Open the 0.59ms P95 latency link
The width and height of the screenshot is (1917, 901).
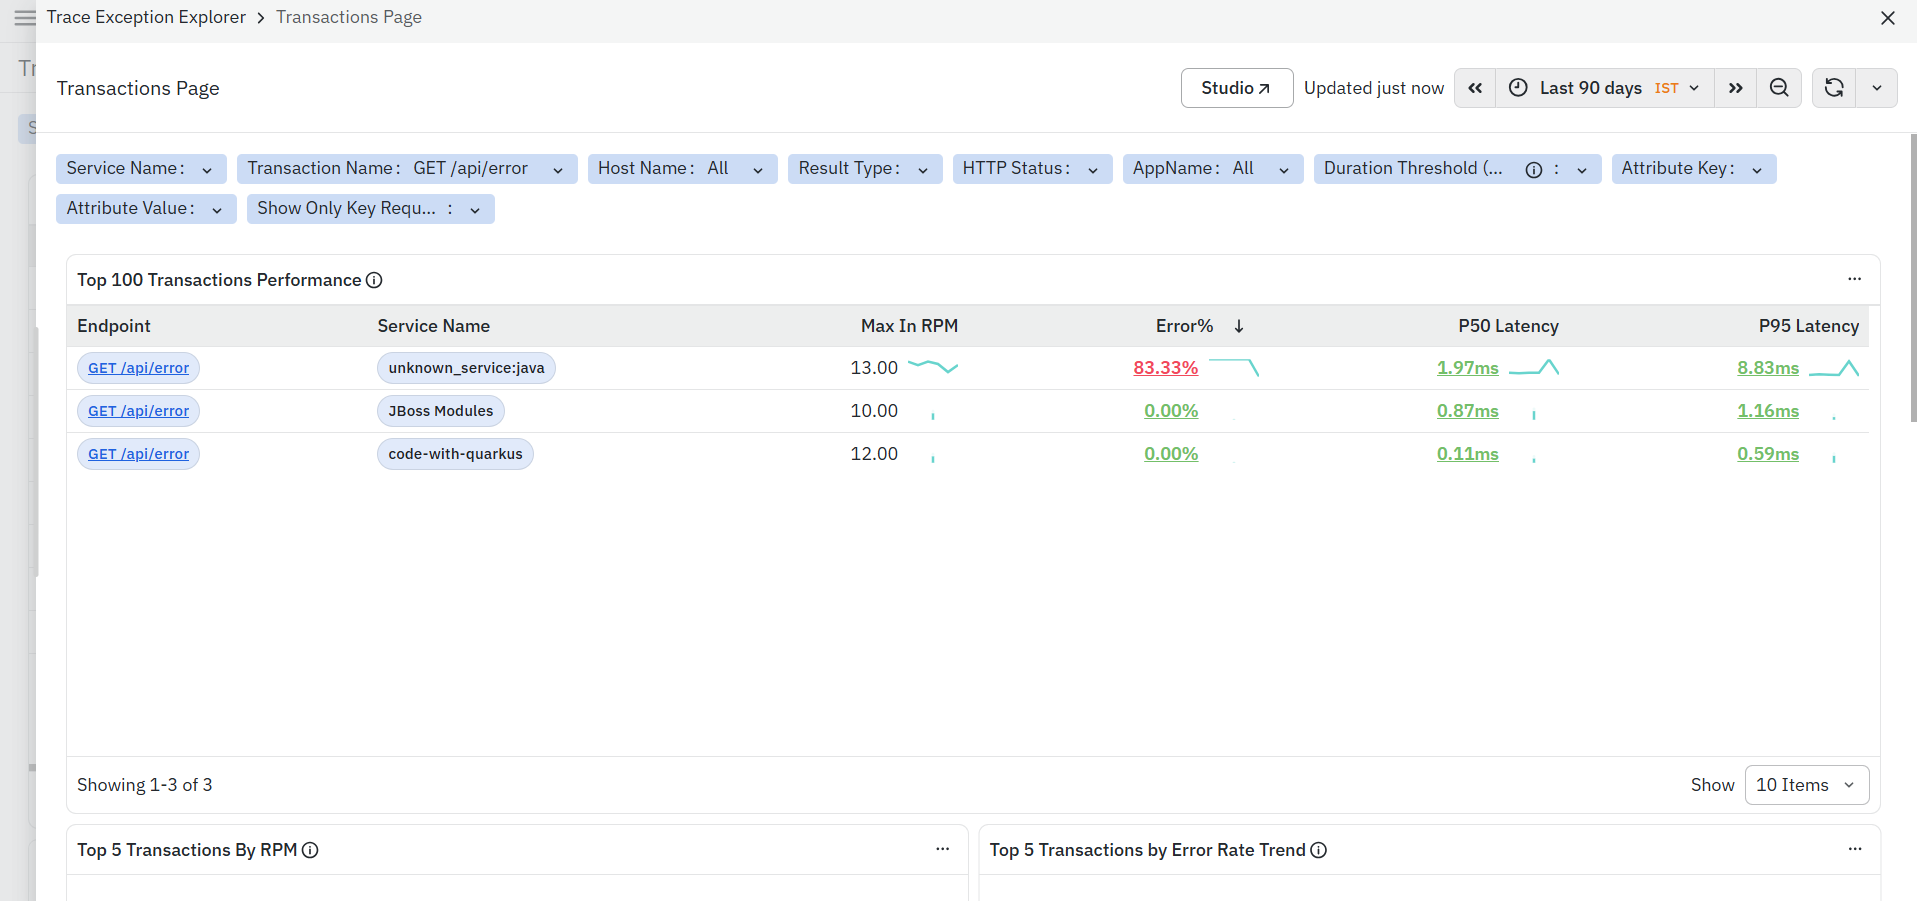1768,454
